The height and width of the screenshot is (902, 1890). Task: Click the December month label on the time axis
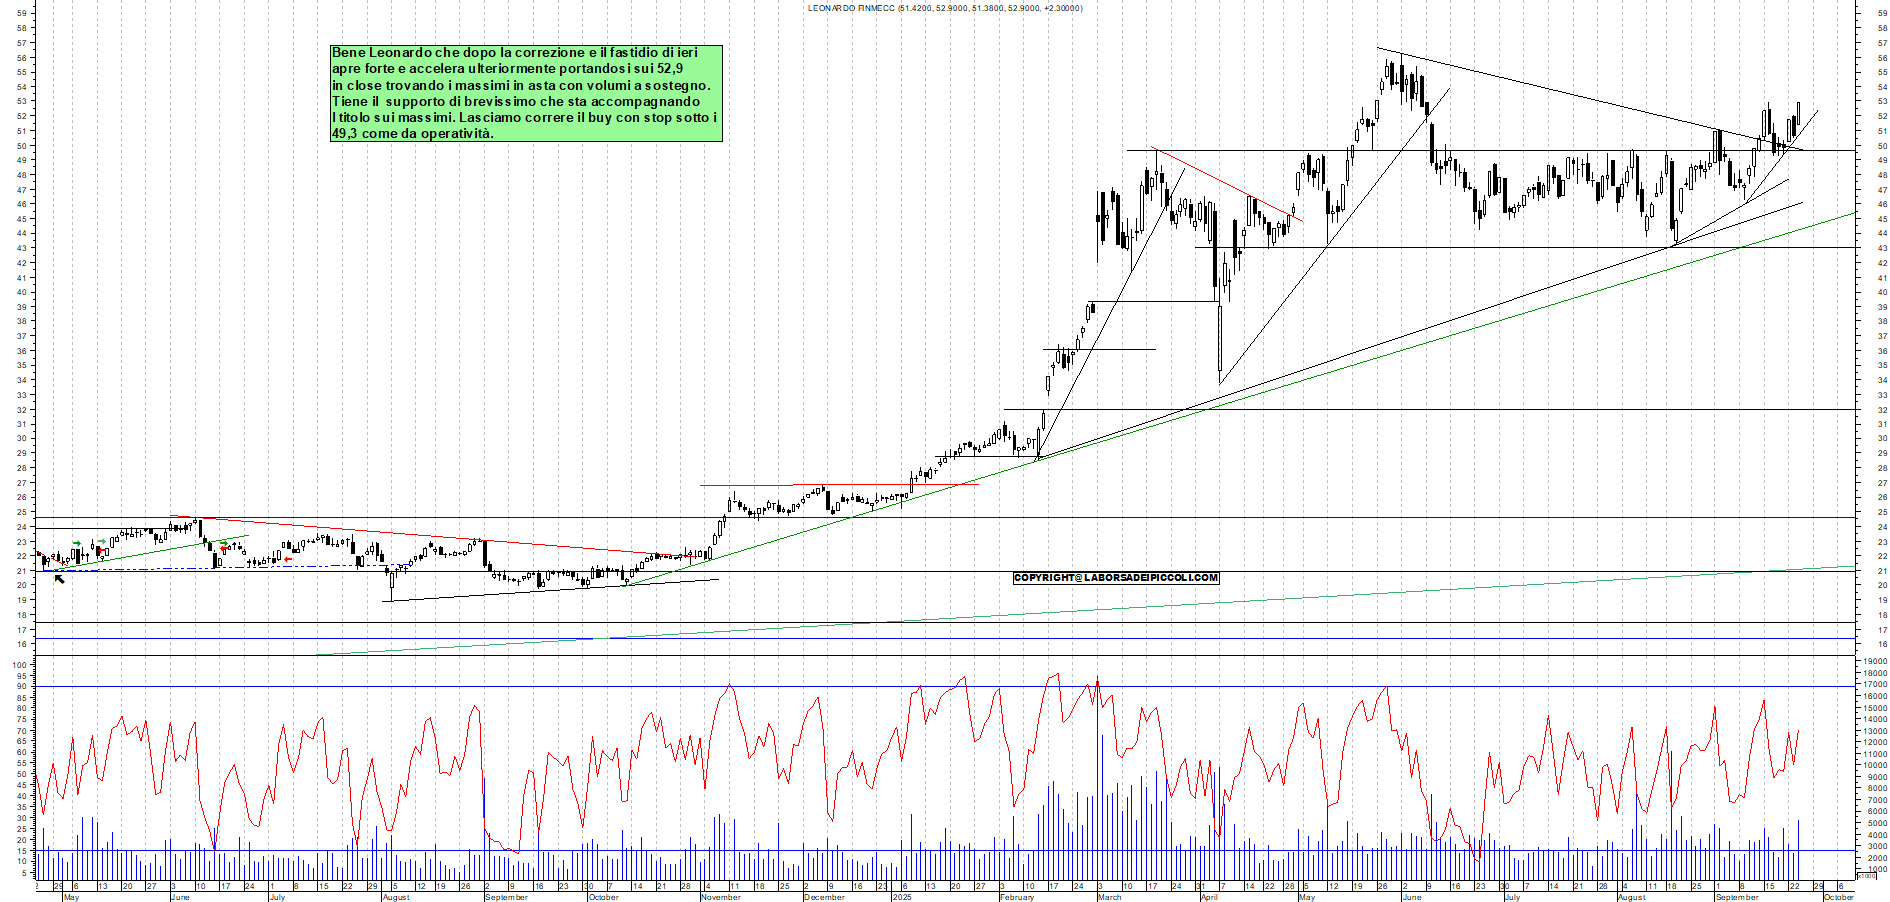point(824,897)
